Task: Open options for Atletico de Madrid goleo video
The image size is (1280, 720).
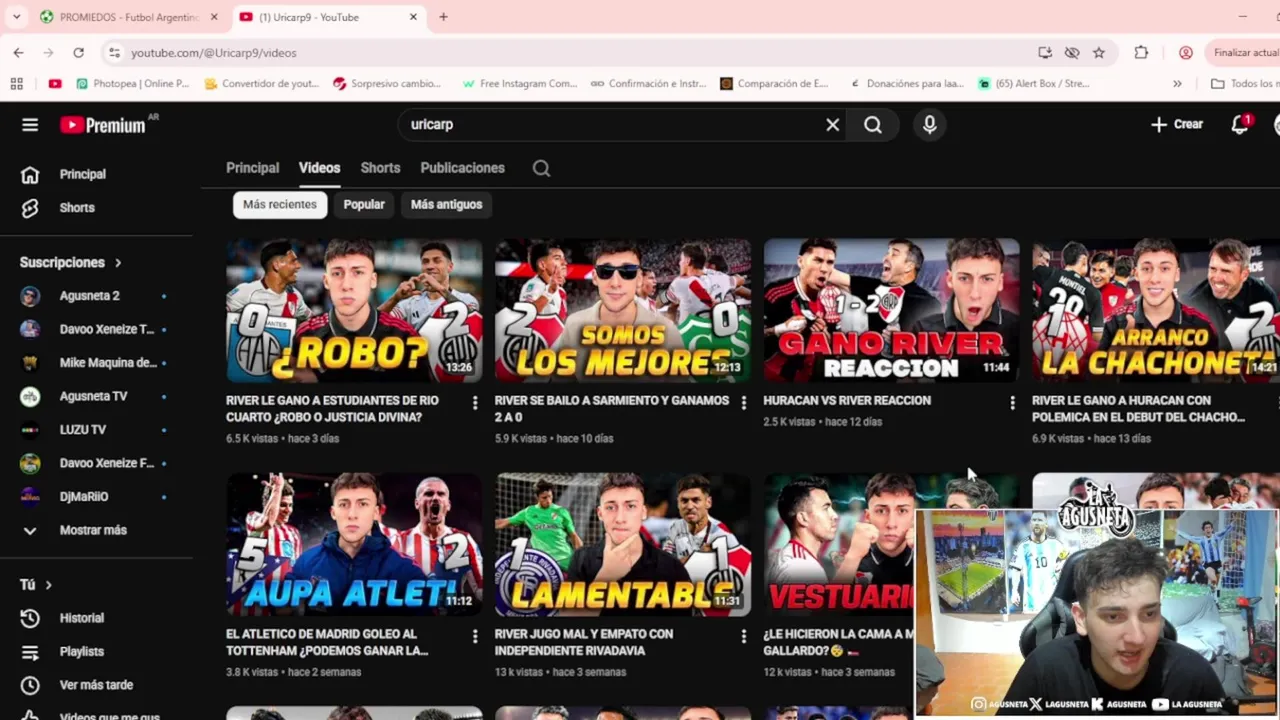Action: (475, 636)
